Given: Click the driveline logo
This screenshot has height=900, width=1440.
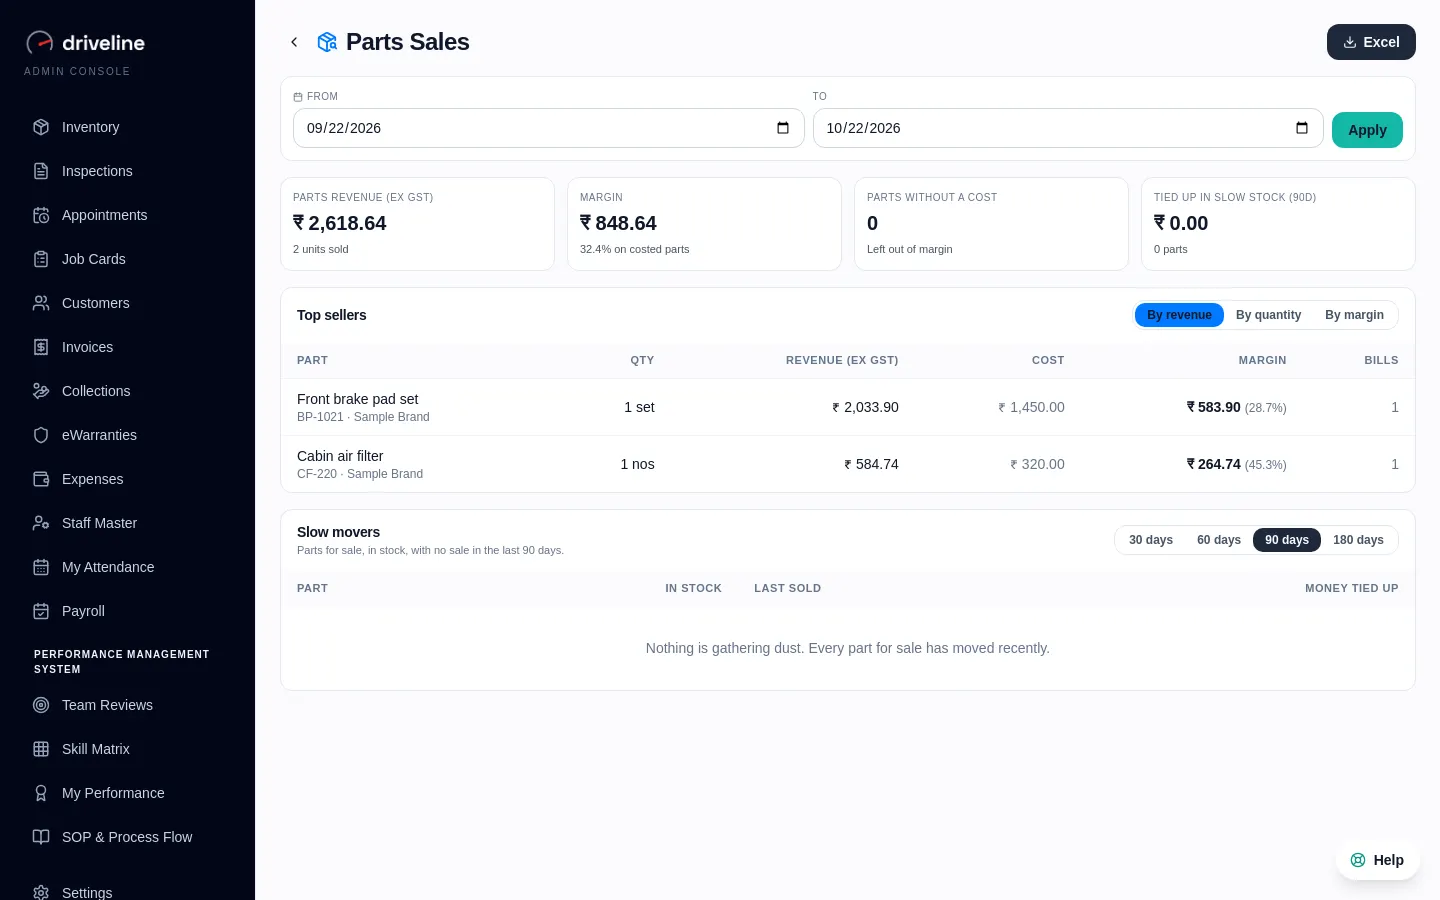Looking at the screenshot, I should click(x=85, y=42).
